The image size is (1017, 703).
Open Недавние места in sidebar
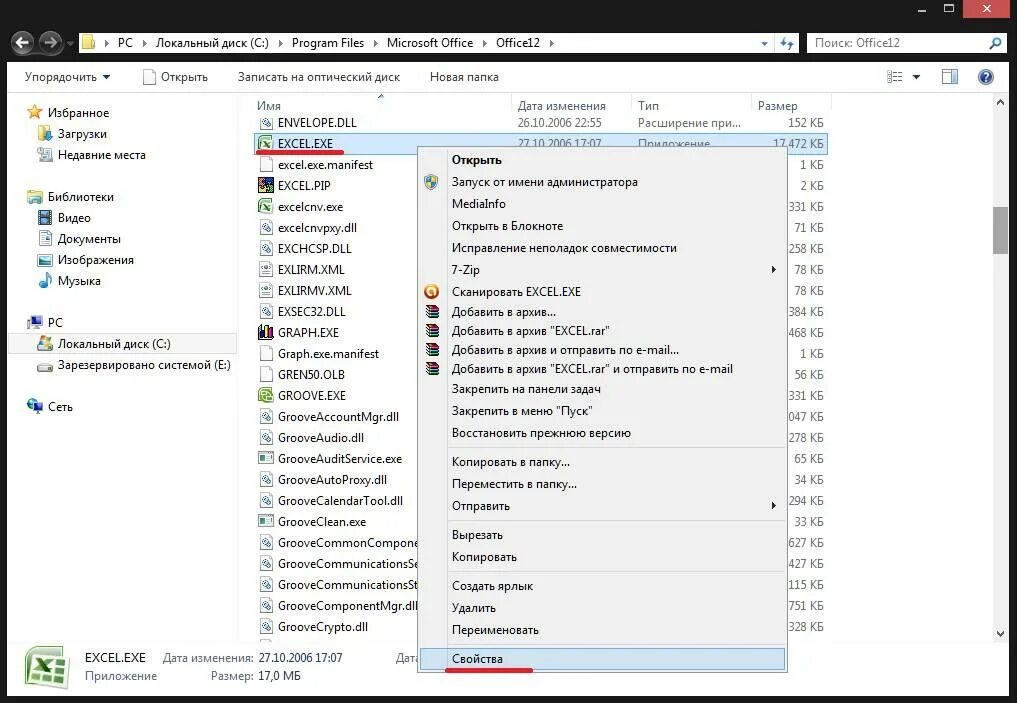(101, 154)
